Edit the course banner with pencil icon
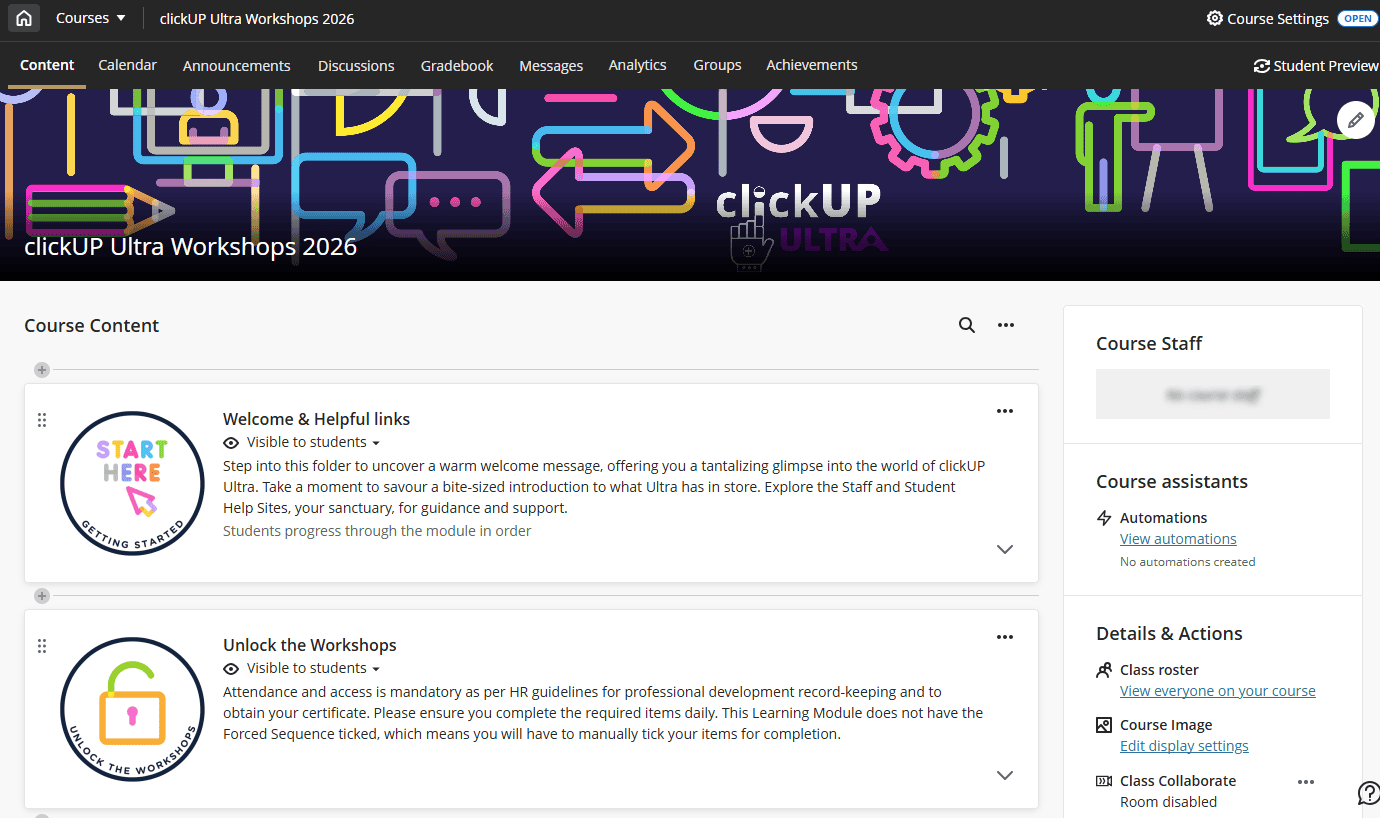The height and width of the screenshot is (818, 1380). point(1355,120)
